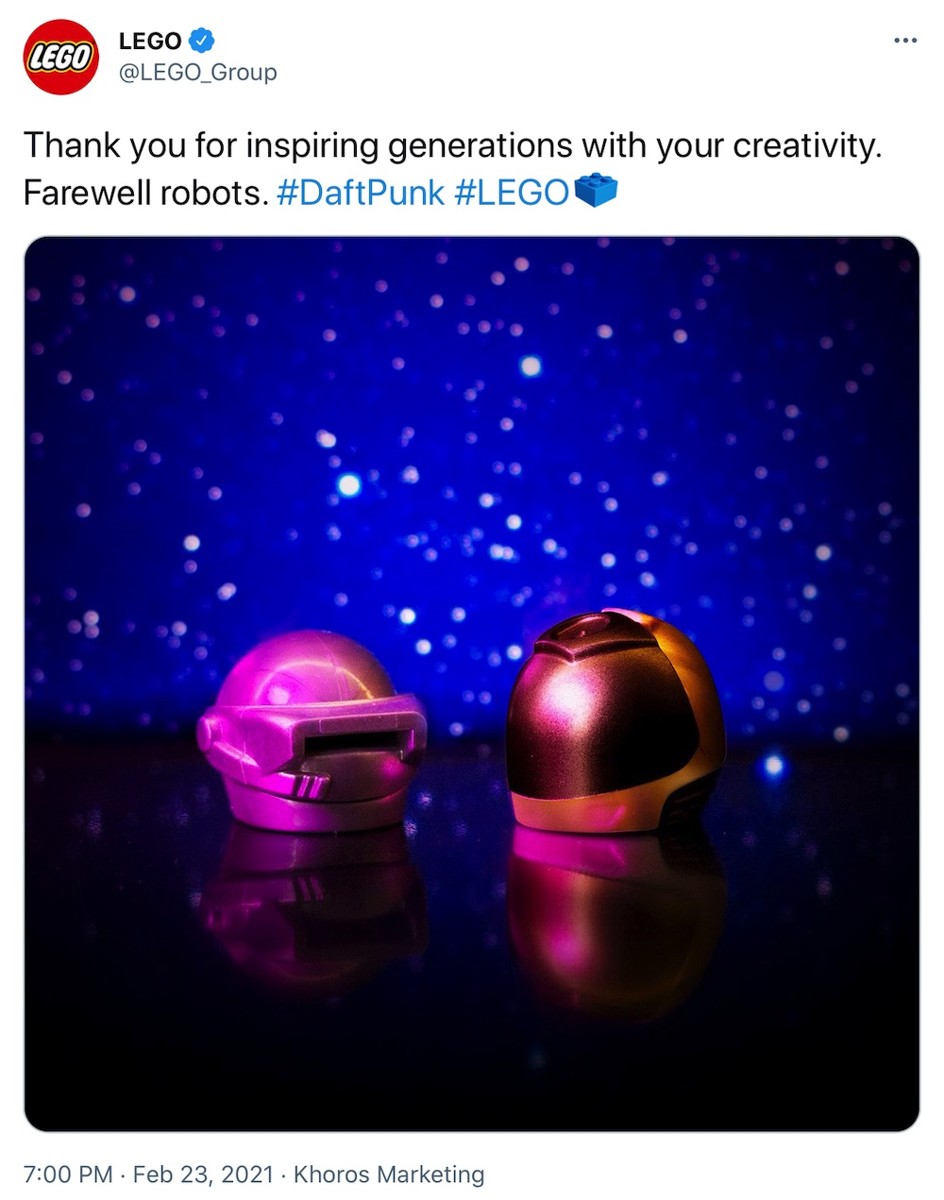Open the Khoros Marketing source label
This screenshot has height=1200, width=944.
(x=389, y=1174)
